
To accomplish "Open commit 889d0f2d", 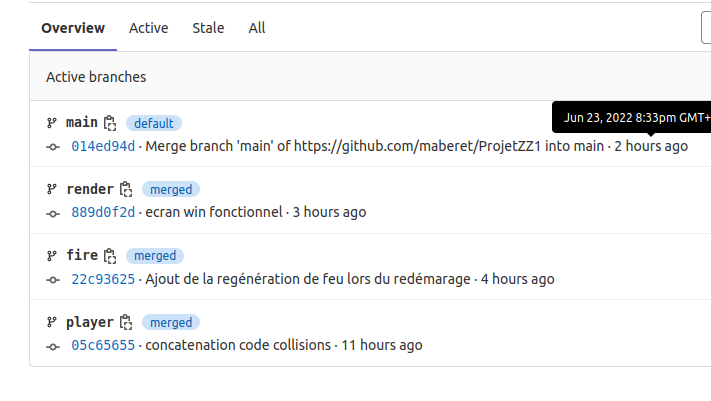I will tap(103, 212).
